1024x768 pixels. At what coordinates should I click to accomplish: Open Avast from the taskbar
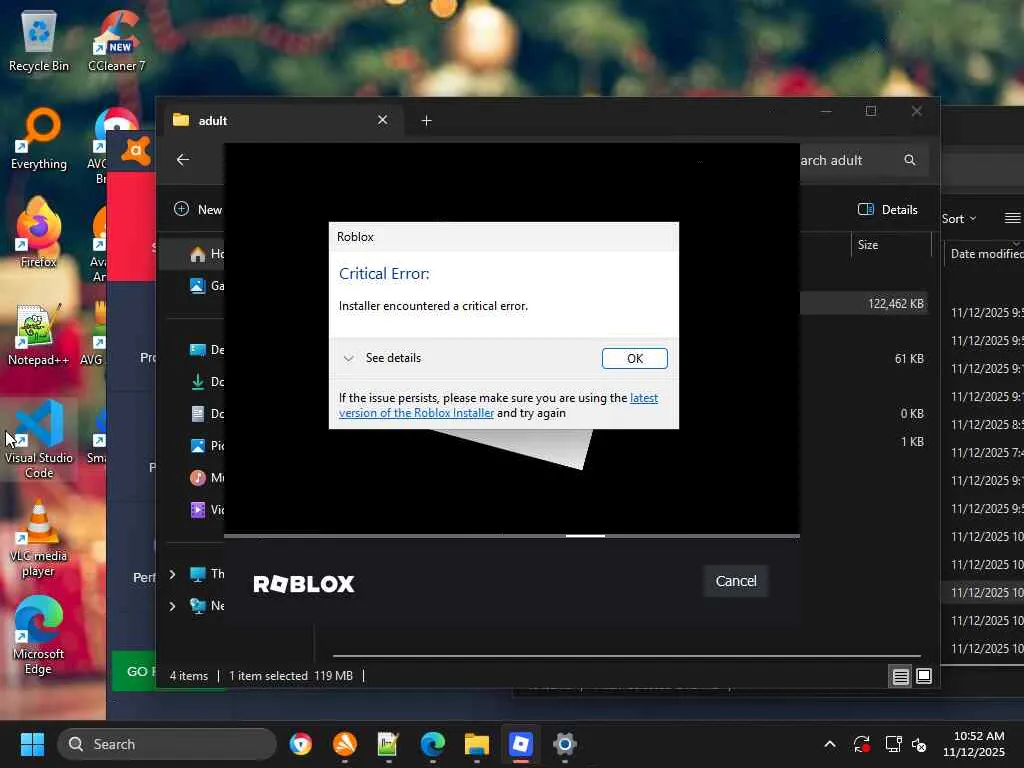345,744
